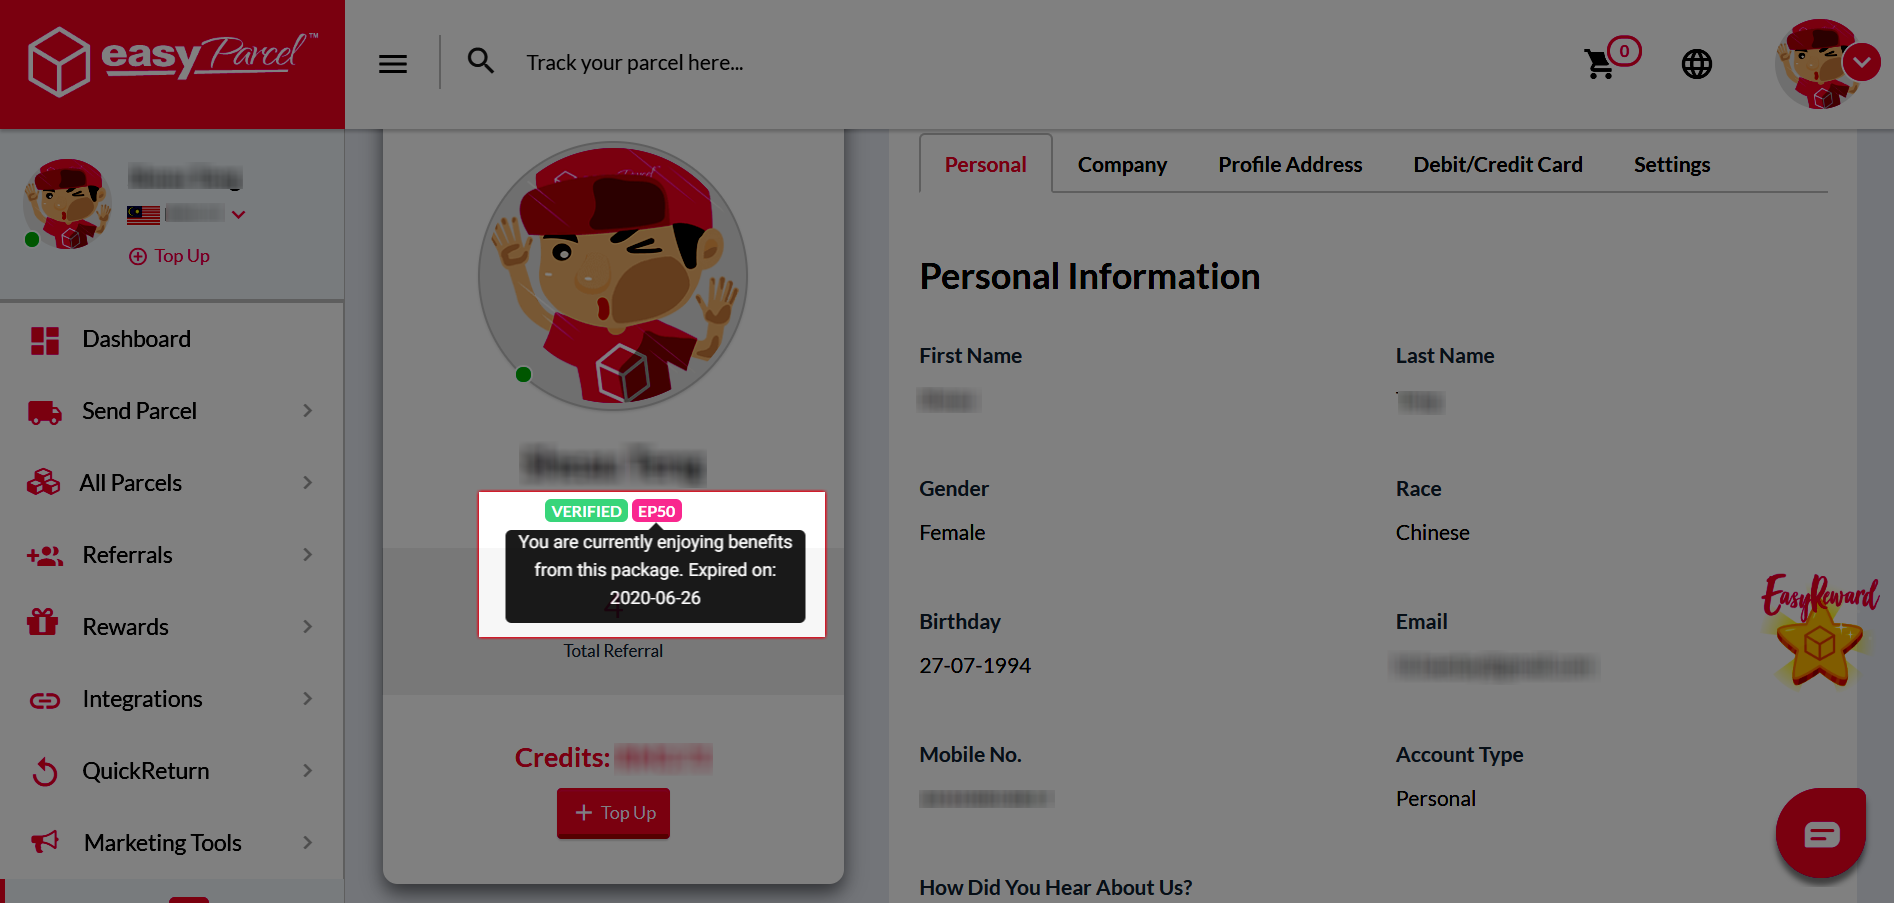This screenshot has height=903, width=1894.
Task: Expand the profile avatar dropdown
Action: tap(1862, 61)
